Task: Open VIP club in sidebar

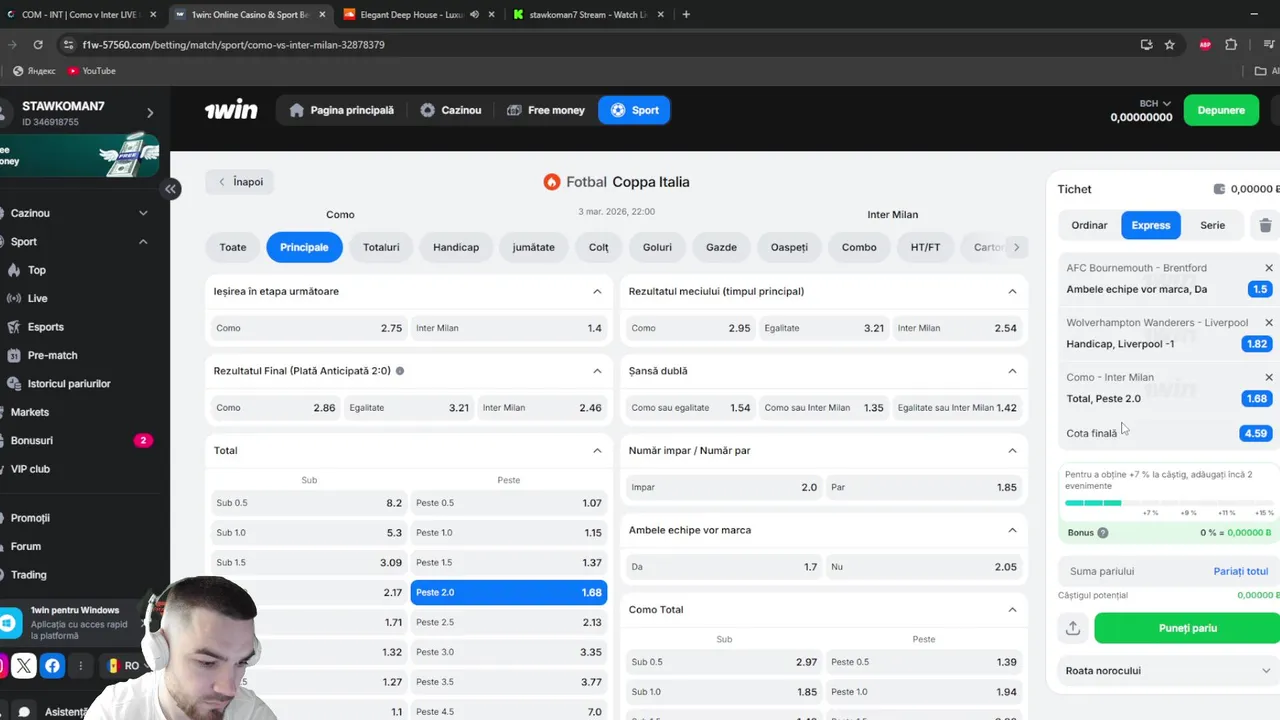Action: click(29, 469)
